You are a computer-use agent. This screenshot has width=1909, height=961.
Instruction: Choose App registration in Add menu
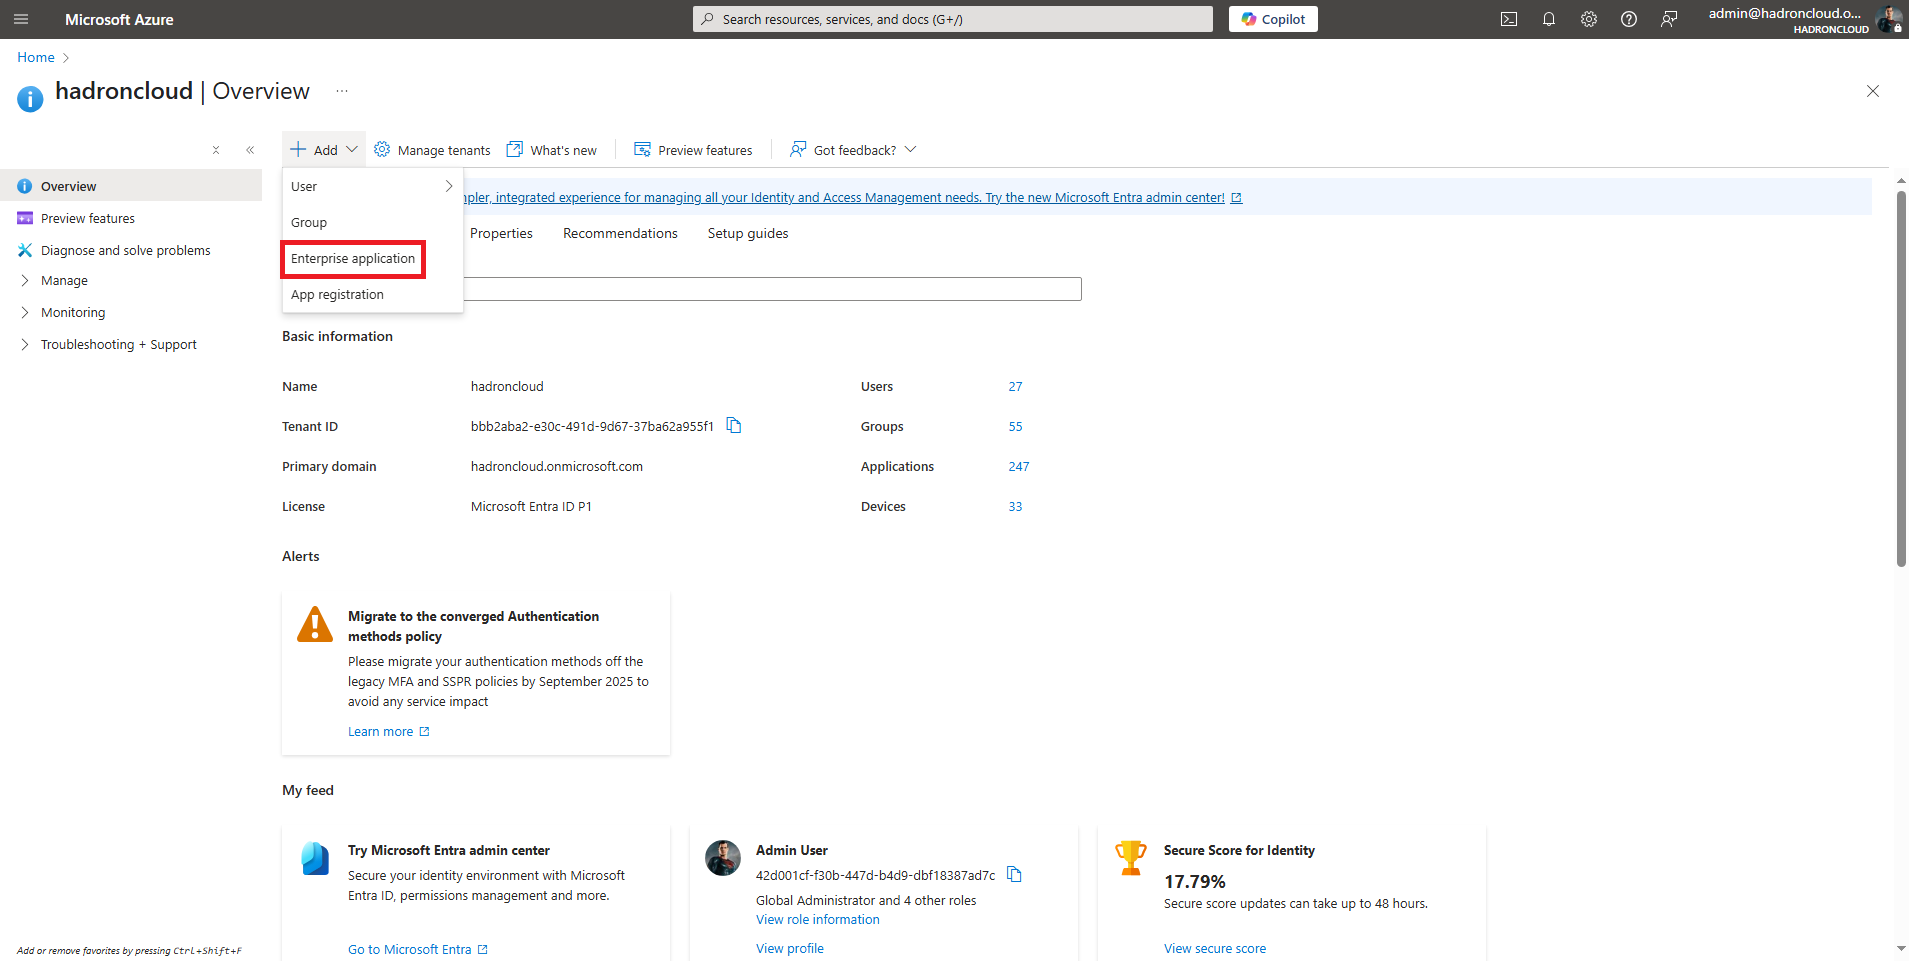(373, 295)
